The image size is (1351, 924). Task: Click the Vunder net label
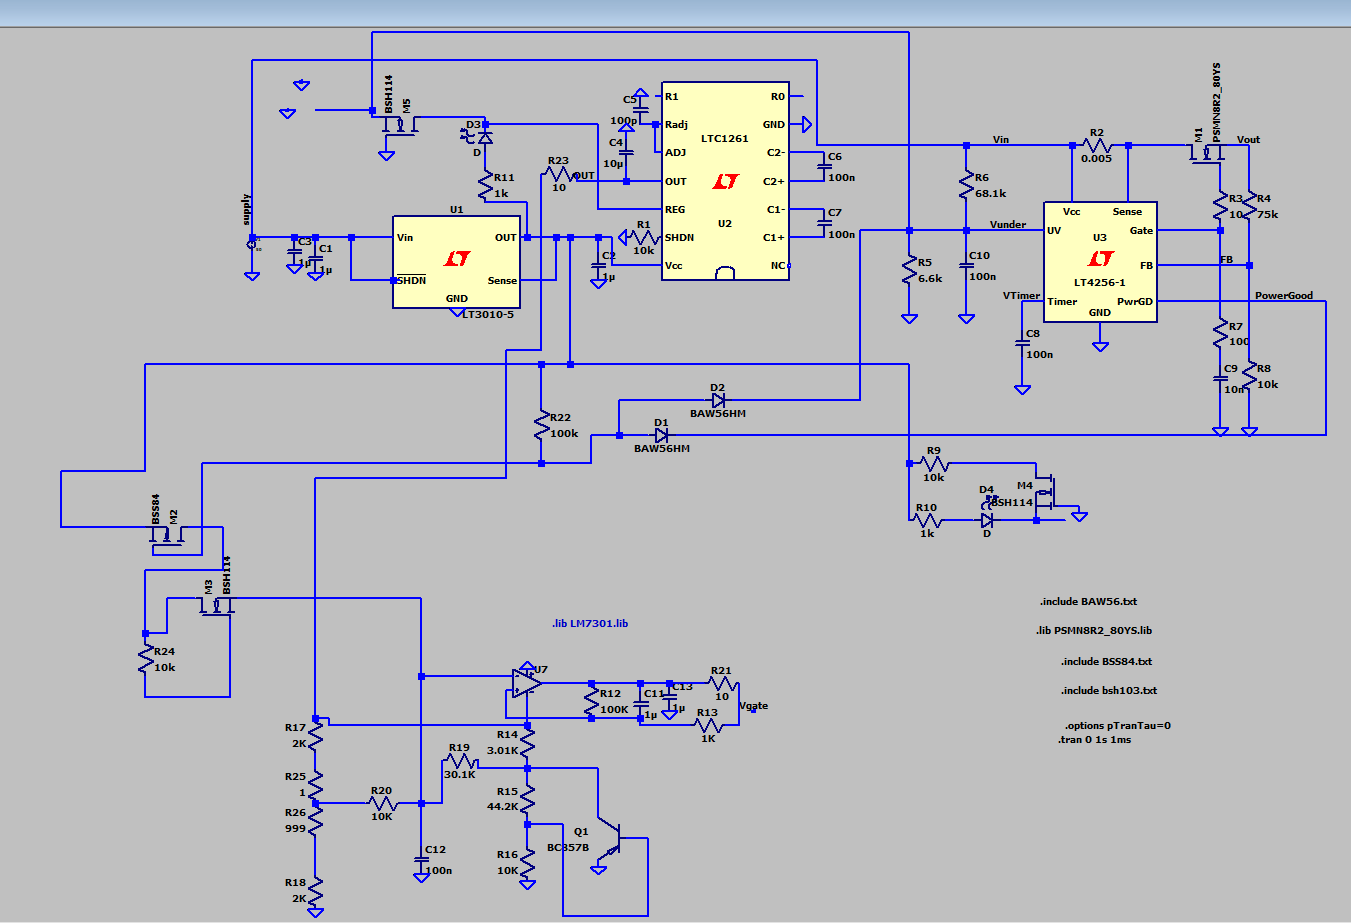tap(1008, 225)
